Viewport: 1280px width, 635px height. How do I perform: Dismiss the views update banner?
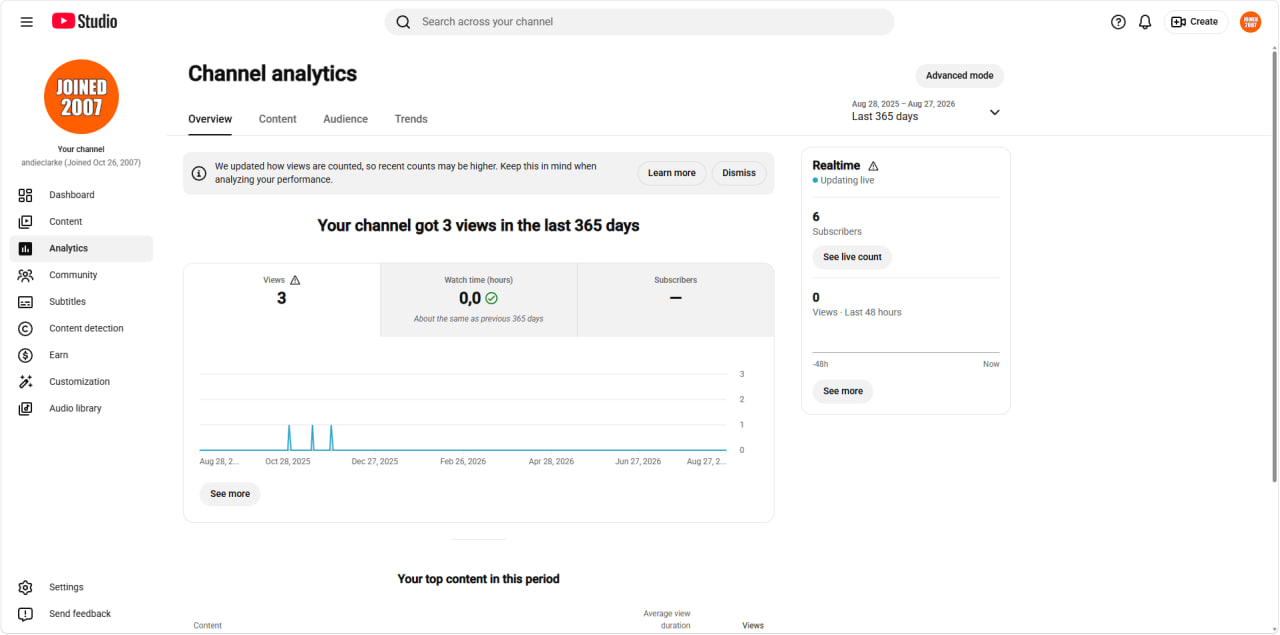(x=739, y=173)
